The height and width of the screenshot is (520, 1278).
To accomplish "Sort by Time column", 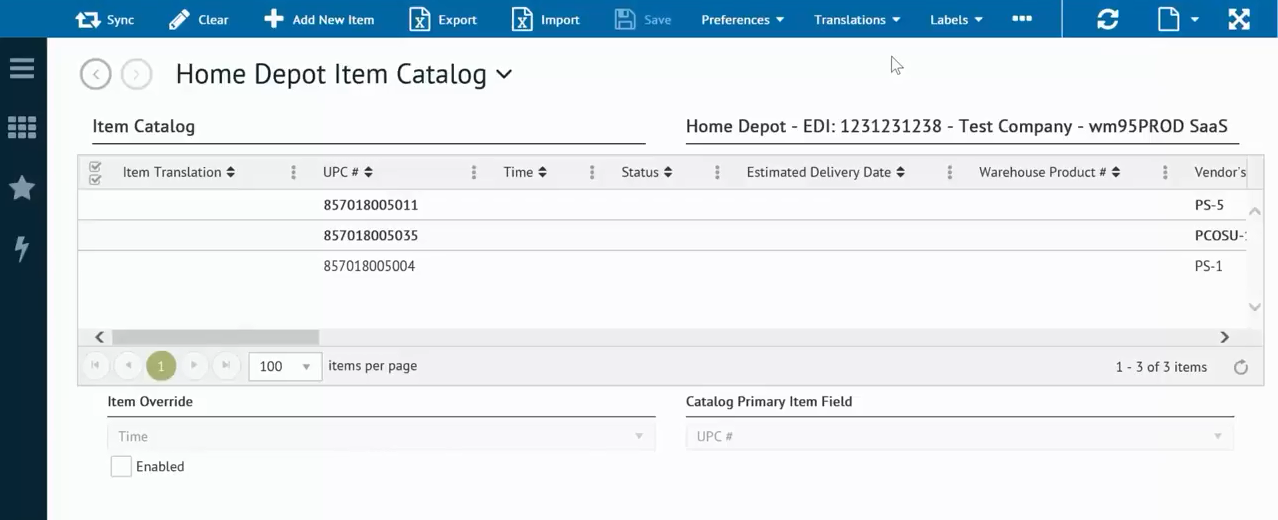I will tap(525, 172).
